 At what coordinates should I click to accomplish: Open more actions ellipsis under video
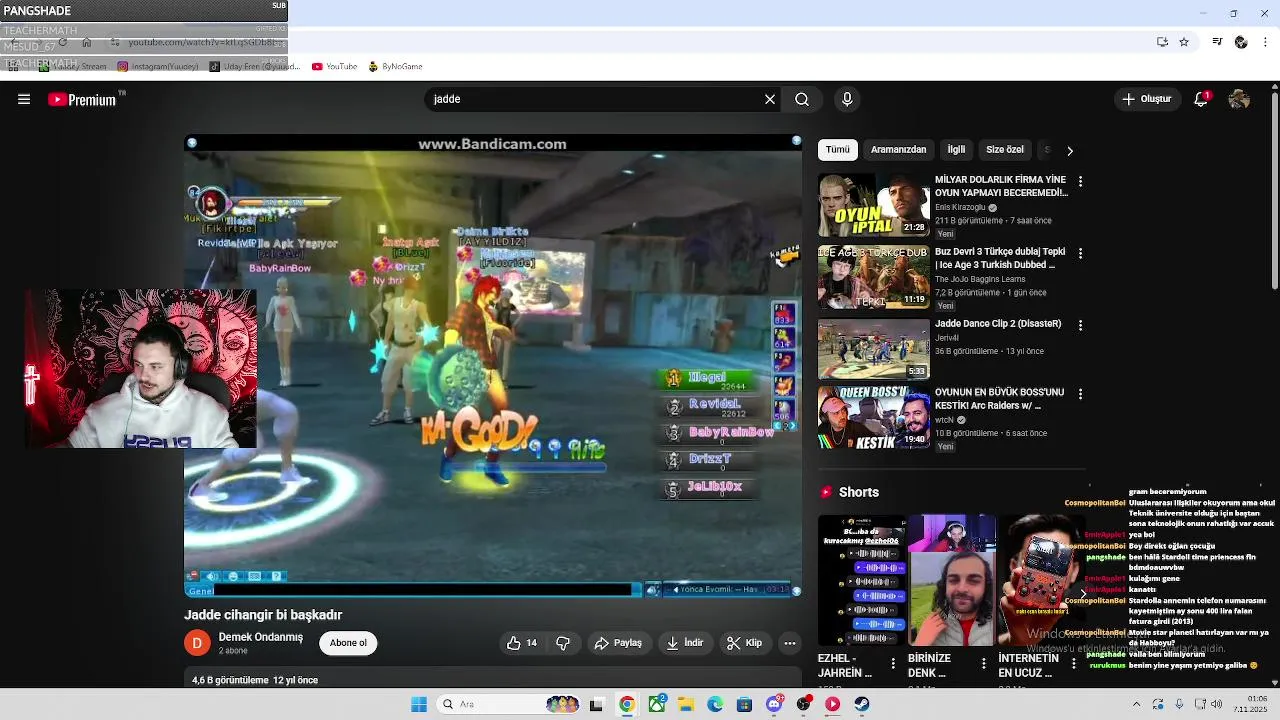790,643
